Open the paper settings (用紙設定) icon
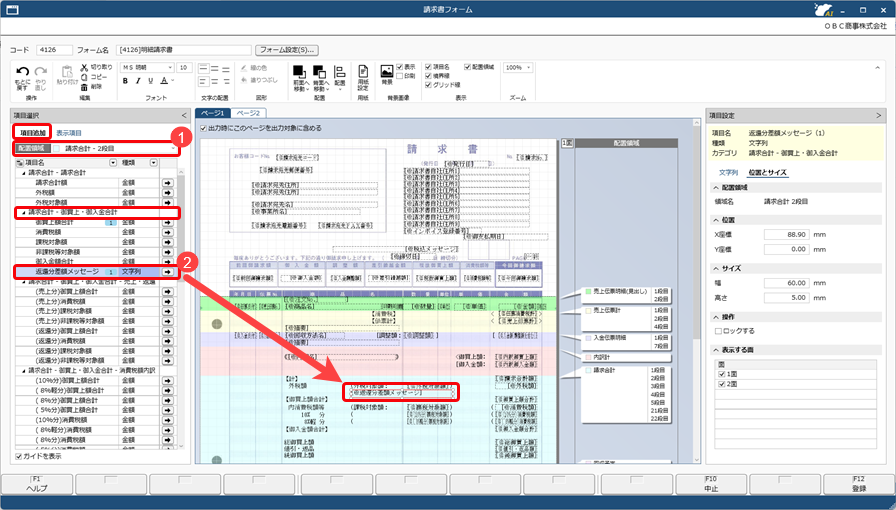Viewport: 896px width, 510px height. coord(363,71)
